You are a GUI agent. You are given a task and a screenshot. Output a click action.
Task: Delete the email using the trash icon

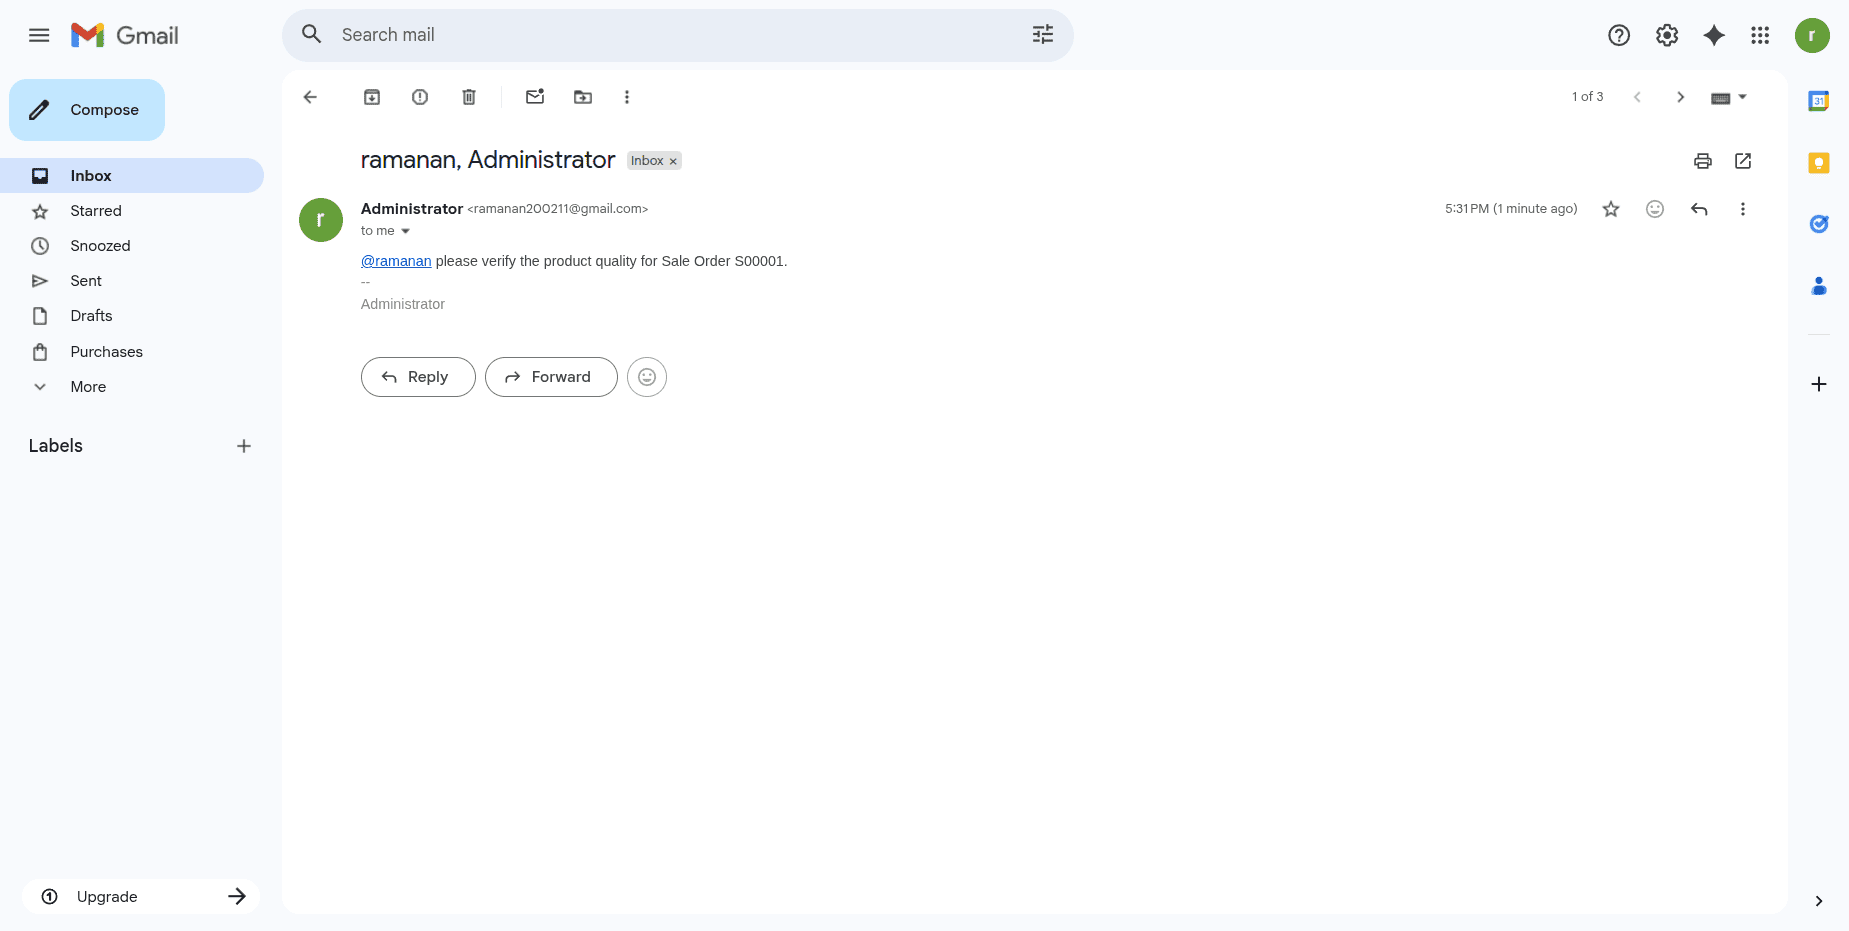click(x=468, y=97)
